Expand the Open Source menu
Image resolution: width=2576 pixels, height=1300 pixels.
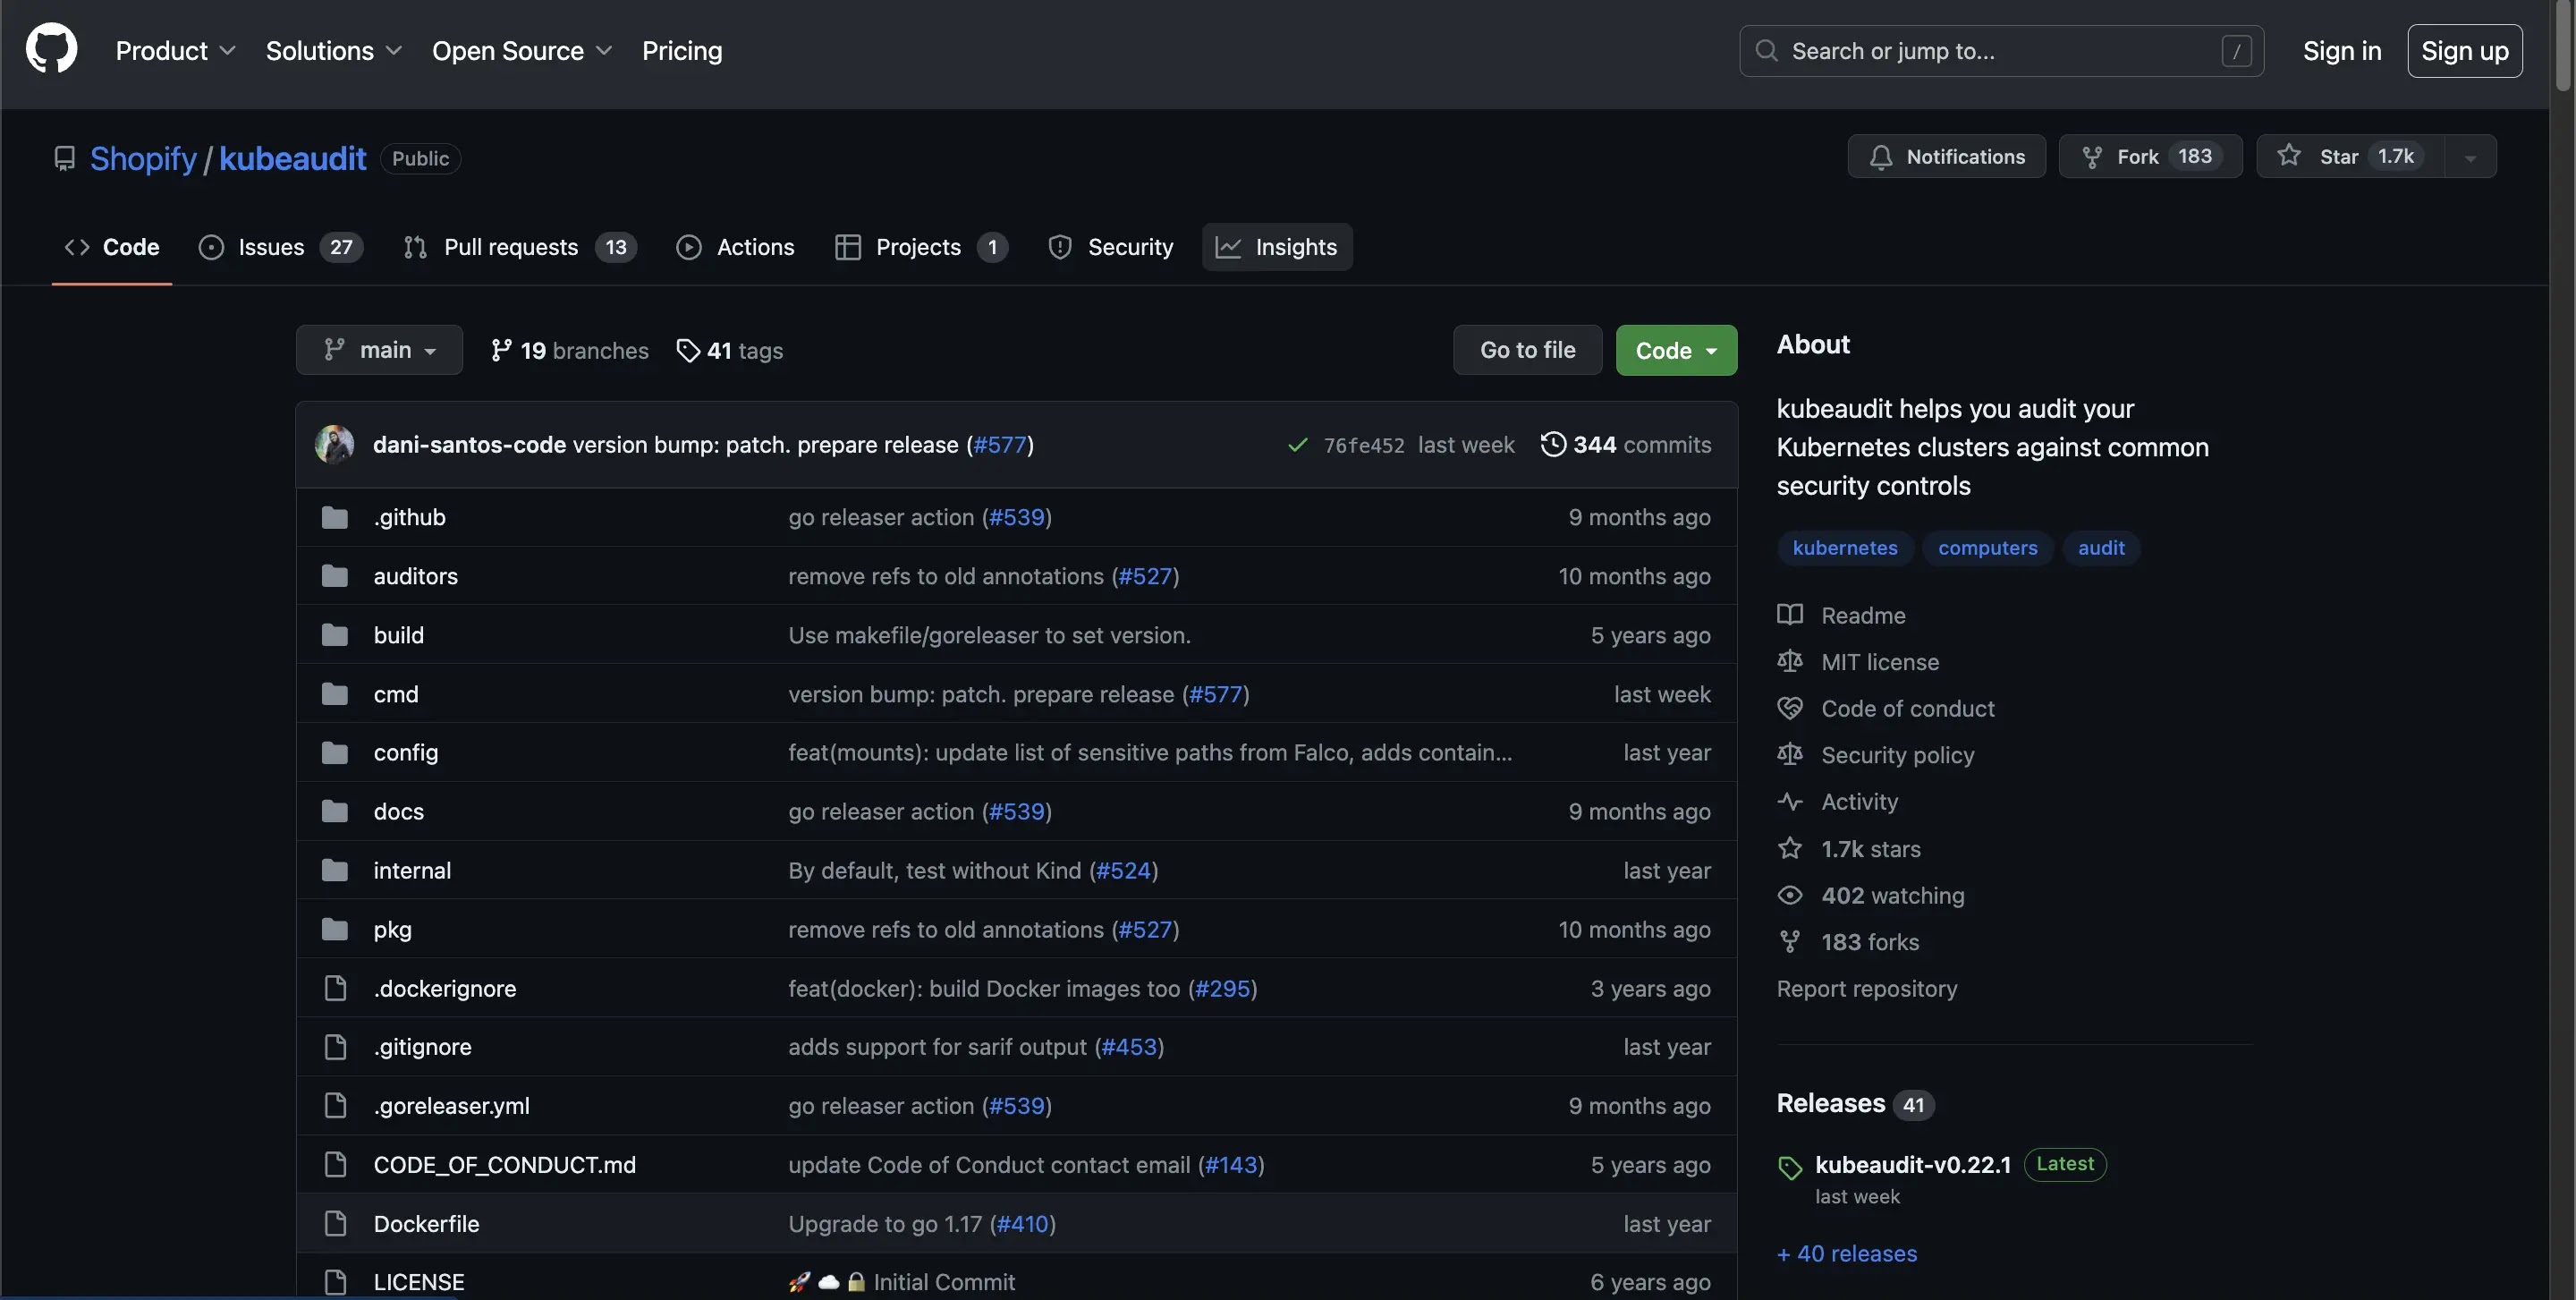click(522, 50)
